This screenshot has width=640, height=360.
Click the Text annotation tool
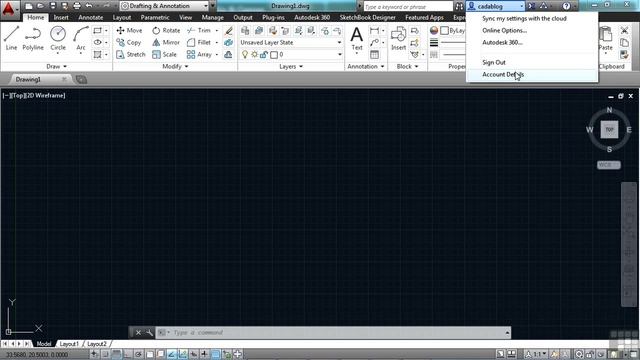coord(357,40)
